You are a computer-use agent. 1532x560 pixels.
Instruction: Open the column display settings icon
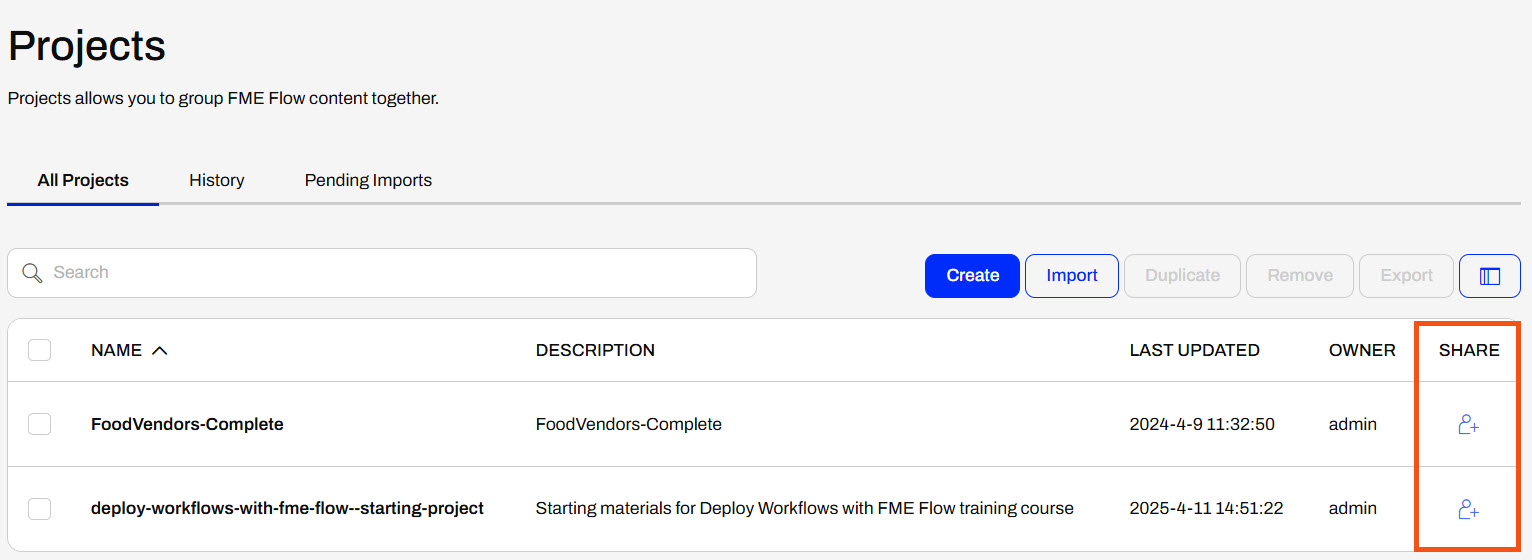click(x=1489, y=276)
